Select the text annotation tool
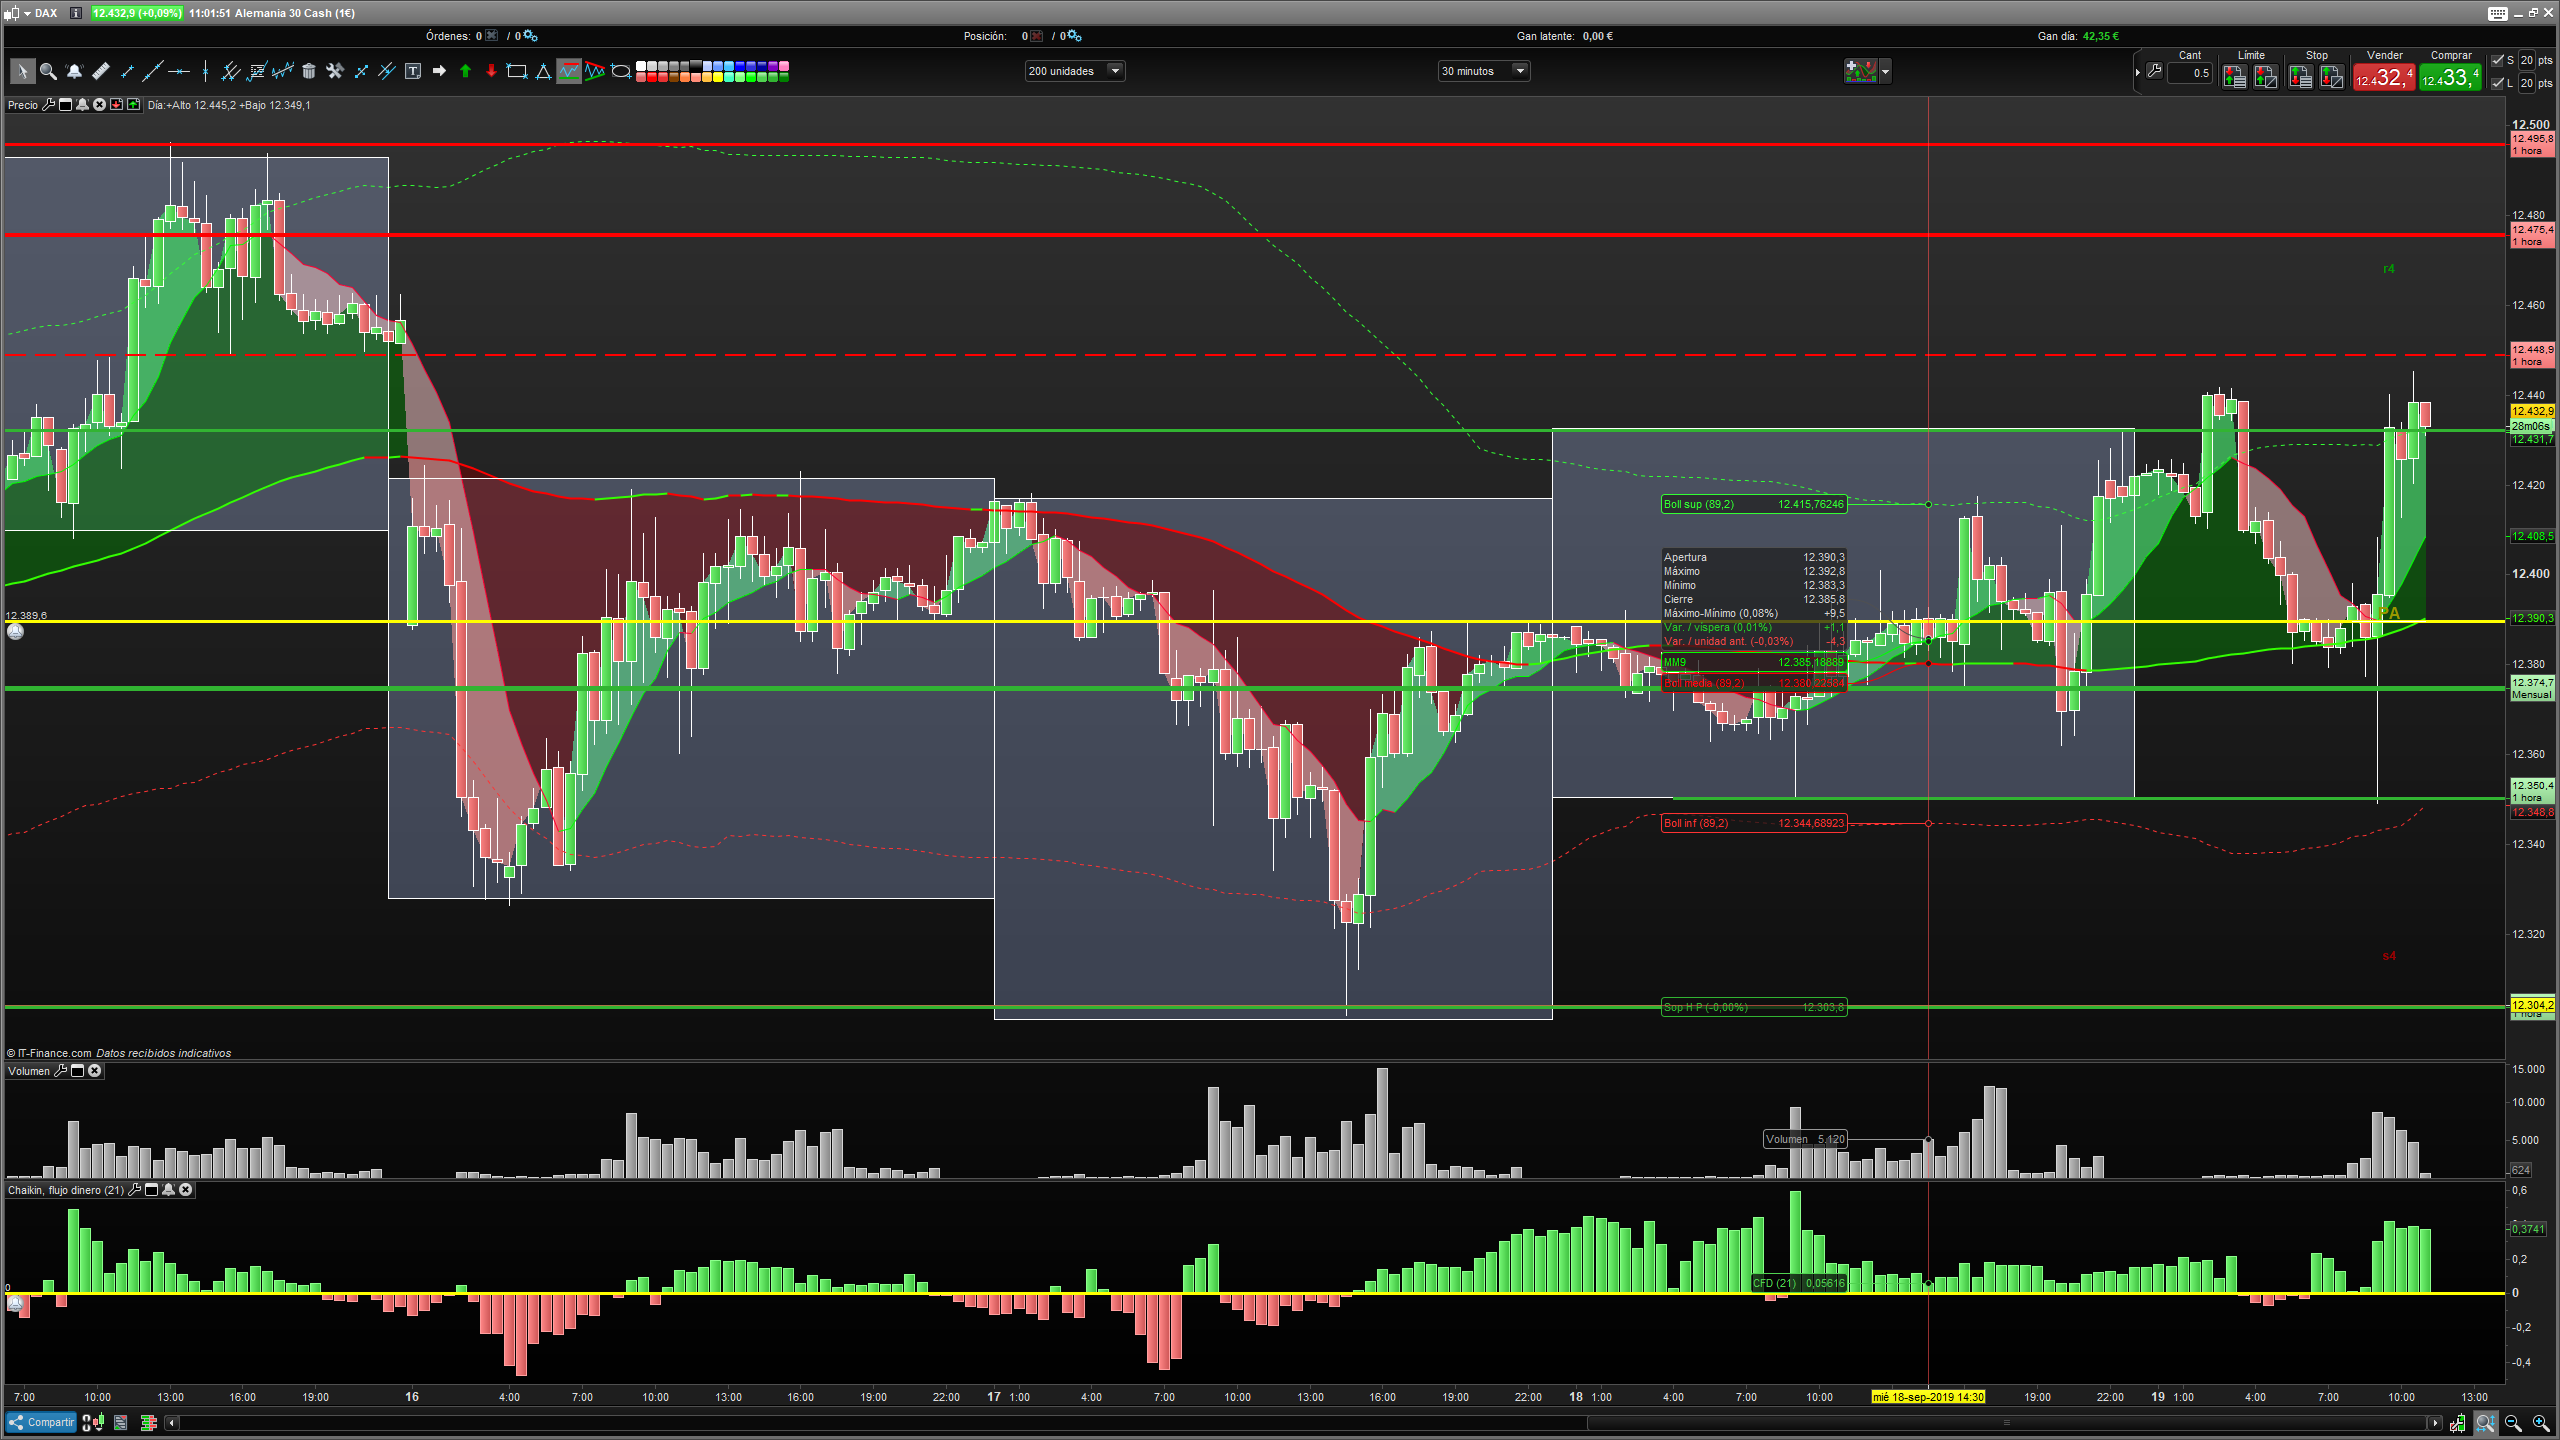 pyautogui.click(x=413, y=71)
